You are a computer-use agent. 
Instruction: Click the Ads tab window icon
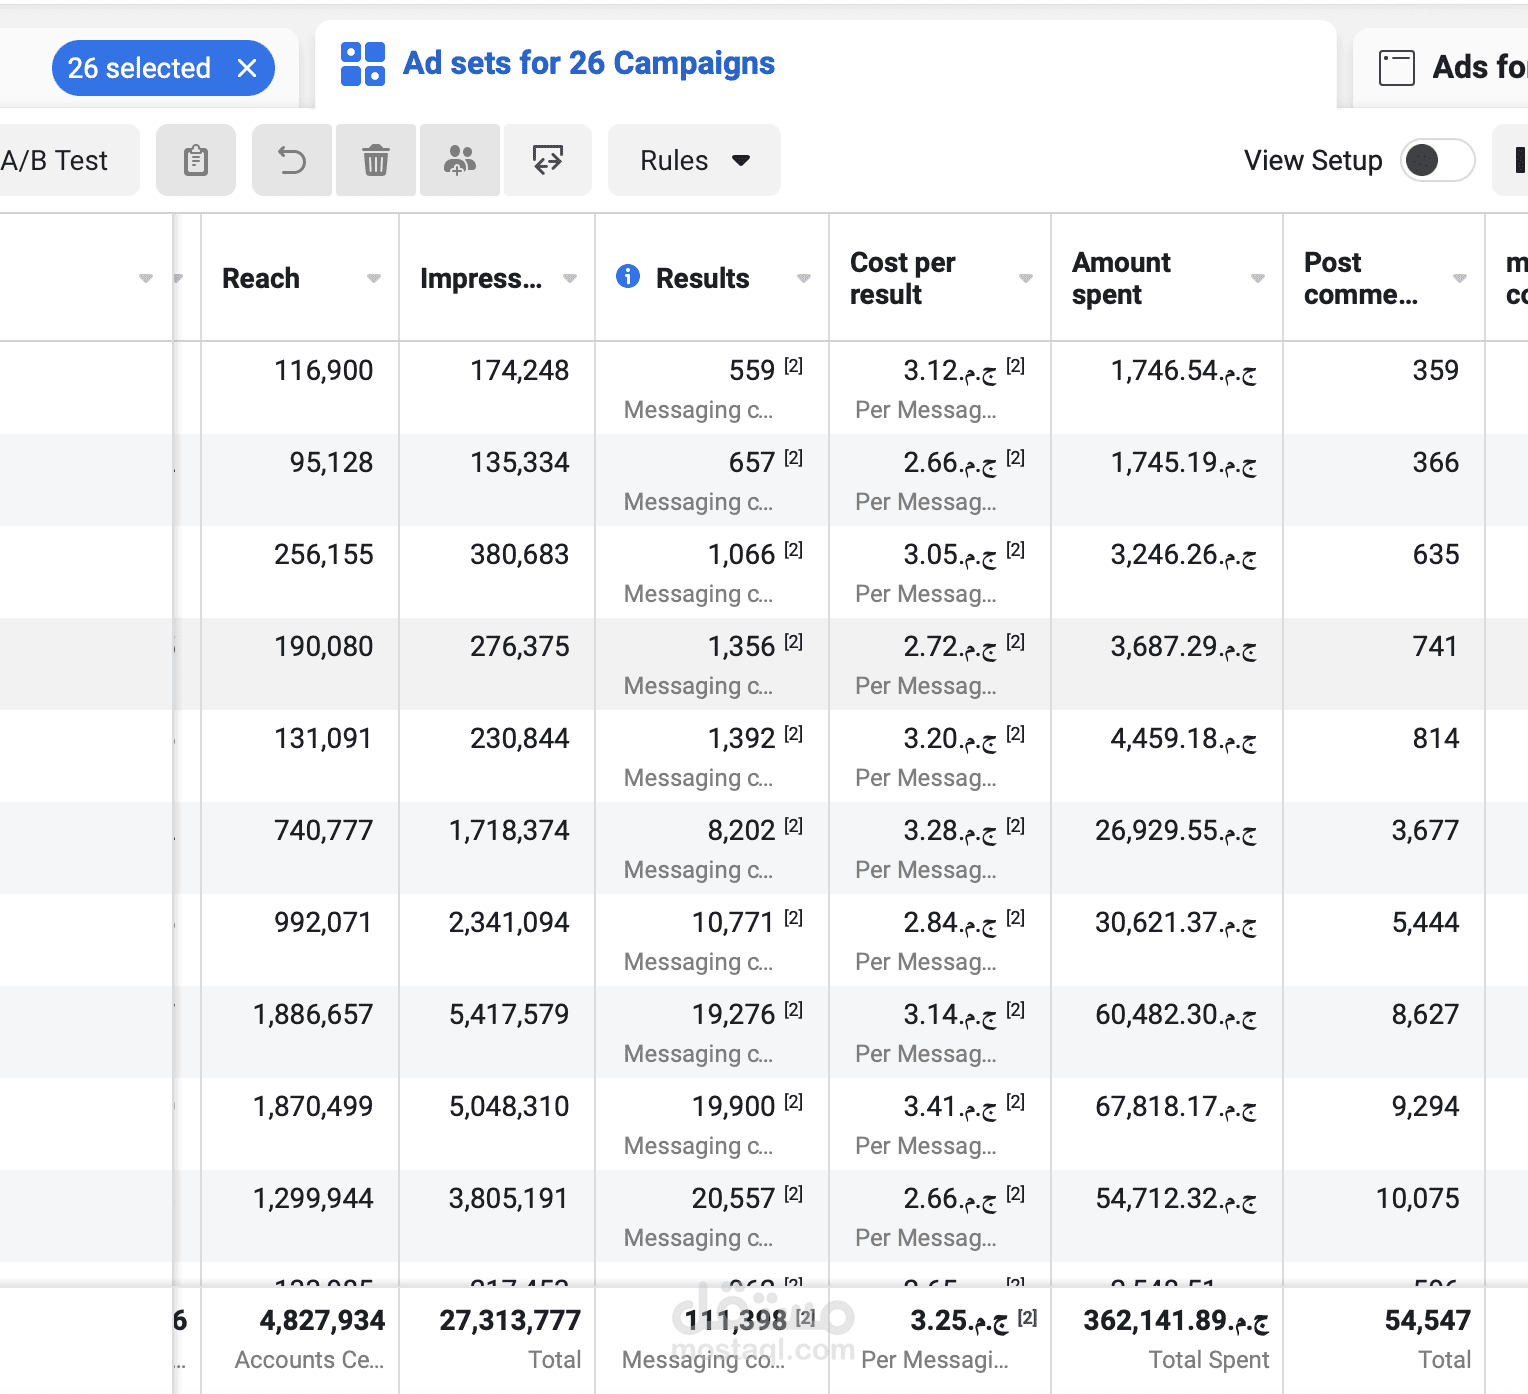1397,68
